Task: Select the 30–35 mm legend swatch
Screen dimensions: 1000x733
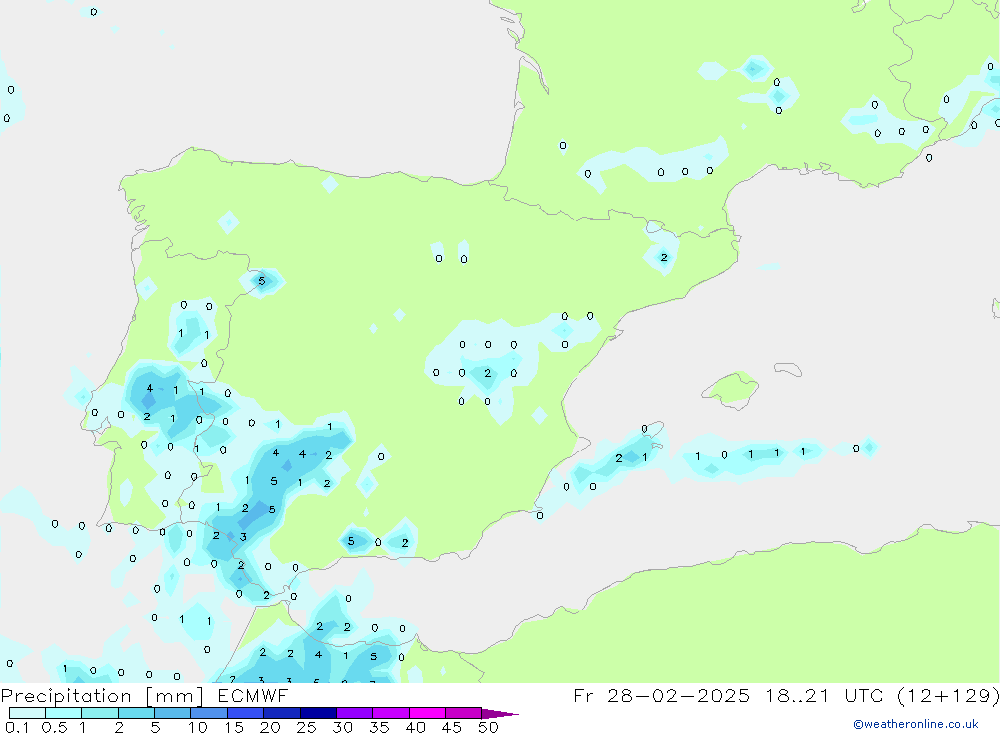Action: [355, 713]
